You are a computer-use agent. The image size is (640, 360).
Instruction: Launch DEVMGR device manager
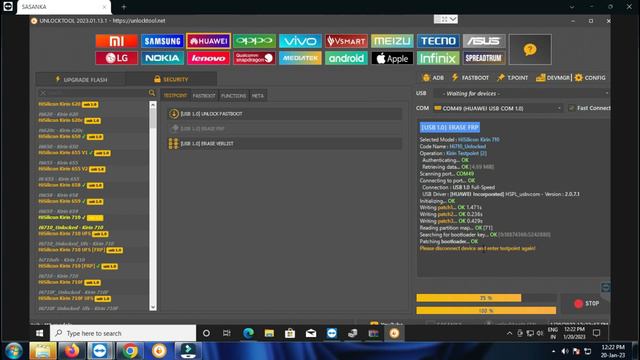pos(553,78)
